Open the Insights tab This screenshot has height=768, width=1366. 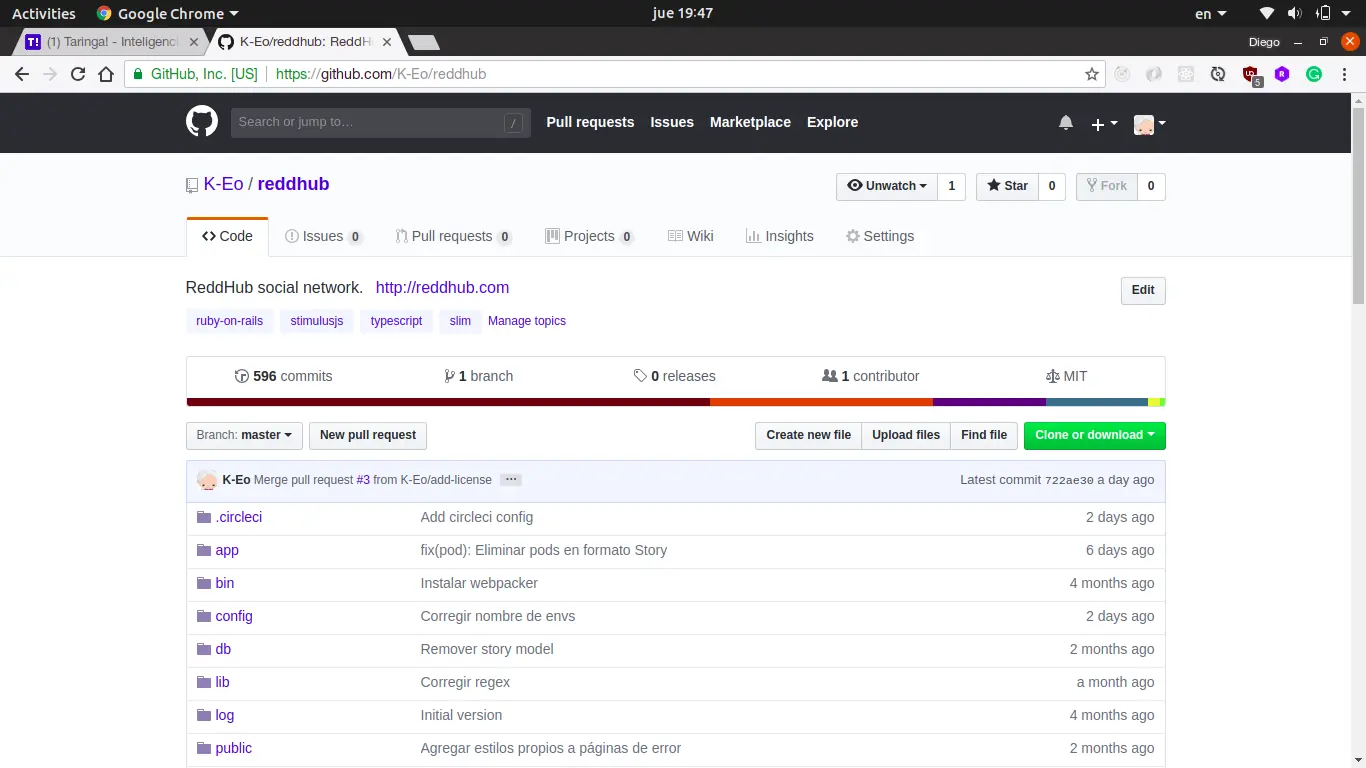pyautogui.click(x=780, y=236)
